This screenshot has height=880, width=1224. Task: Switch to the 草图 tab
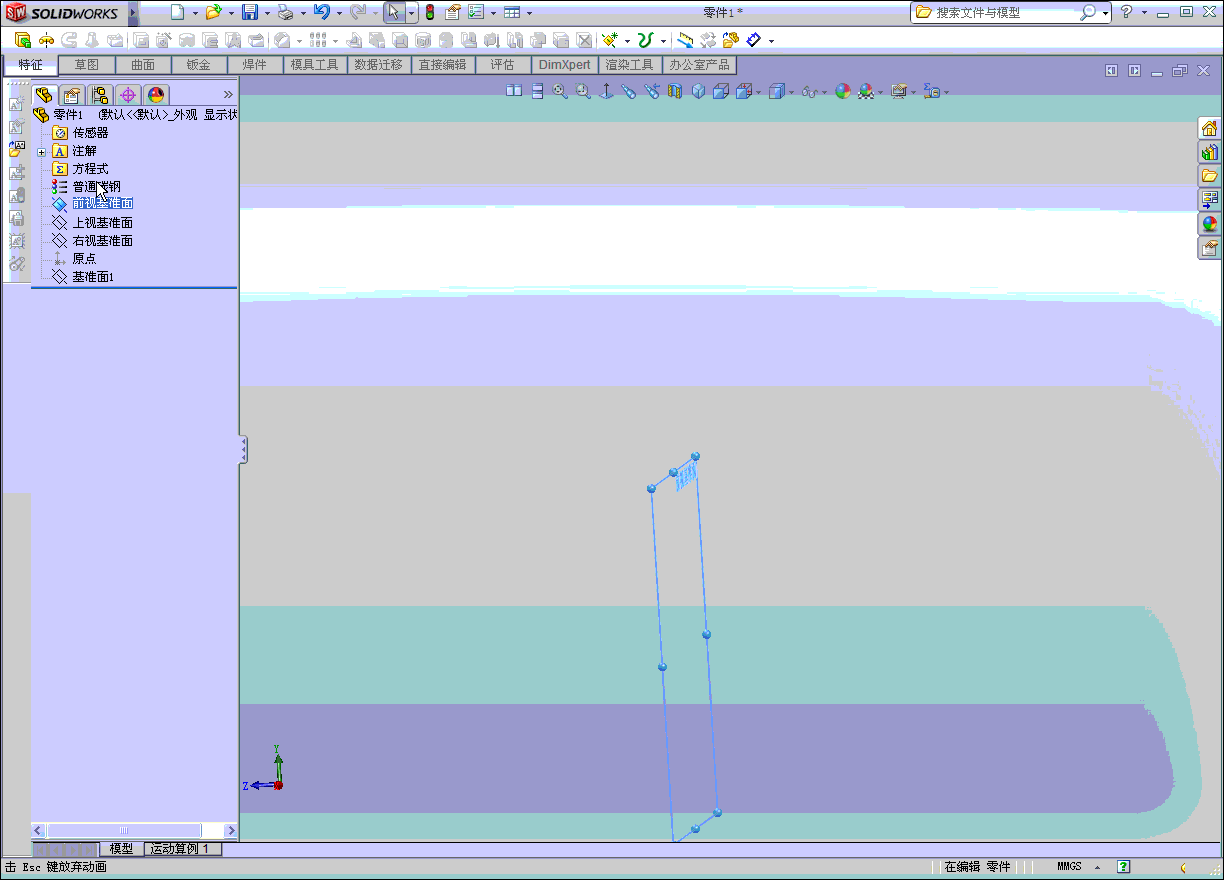pos(87,65)
